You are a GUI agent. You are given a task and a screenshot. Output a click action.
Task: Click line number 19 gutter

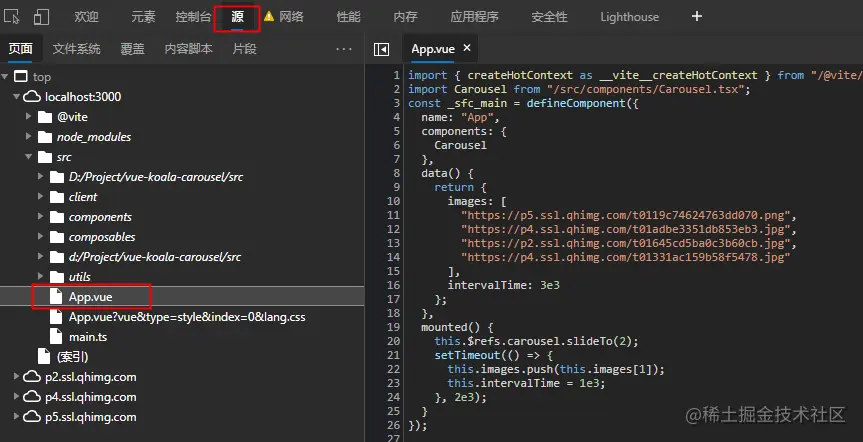pyautogui.click(x=394, y=327)
